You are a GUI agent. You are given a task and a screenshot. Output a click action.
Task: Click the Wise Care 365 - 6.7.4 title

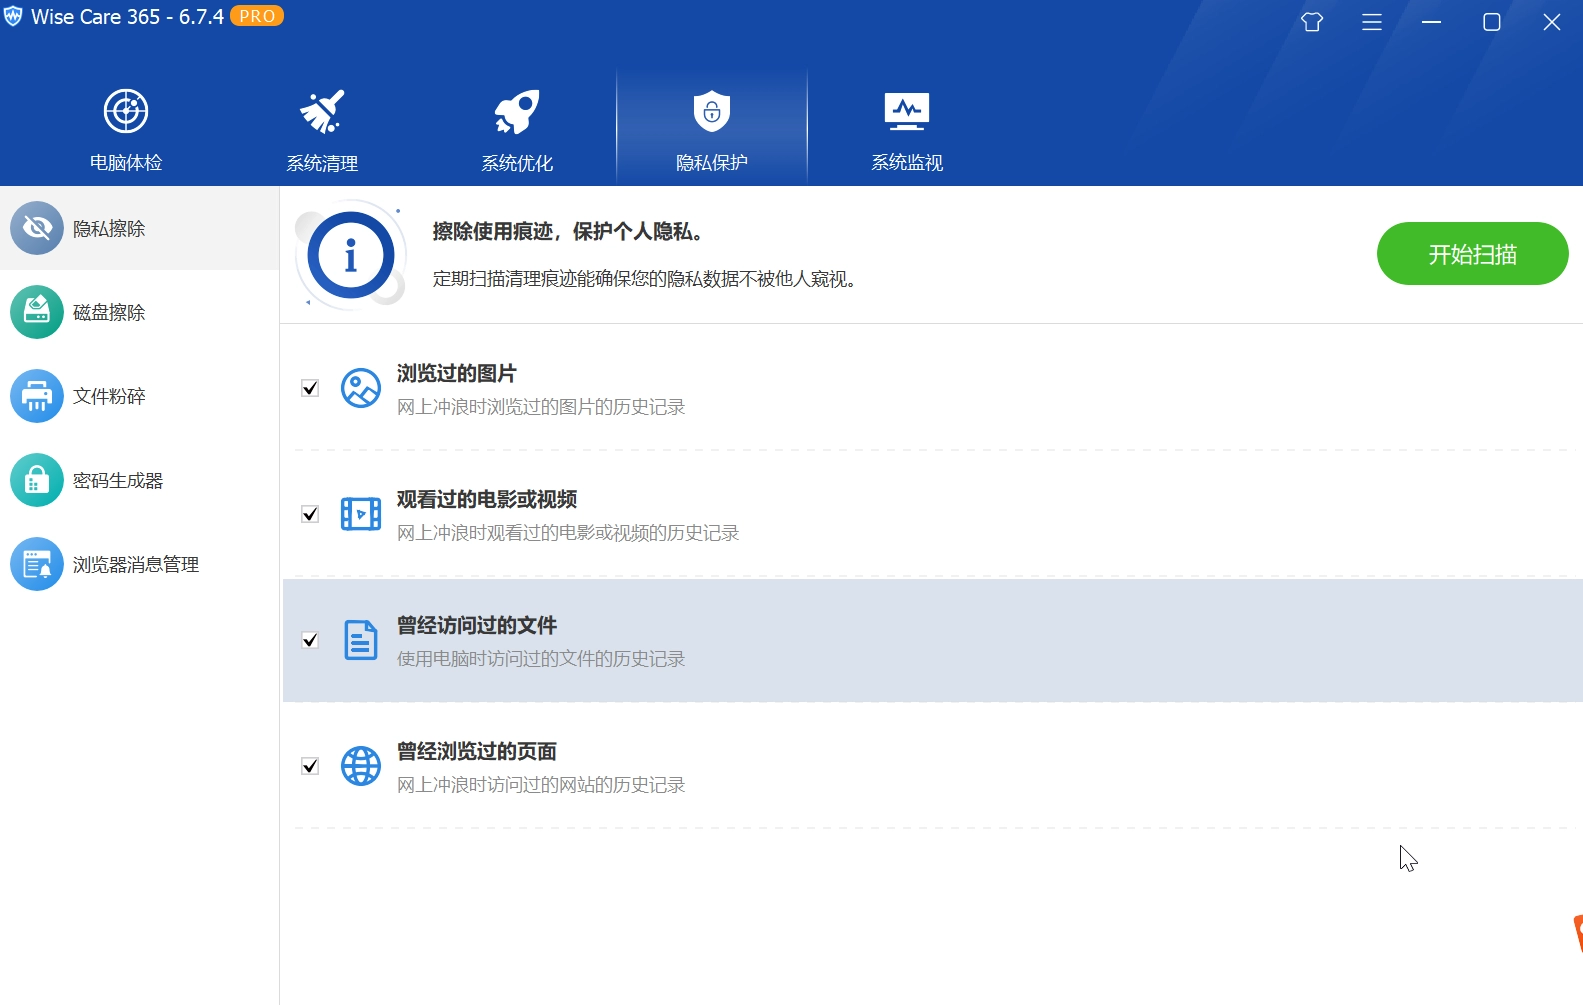point(127,17)
